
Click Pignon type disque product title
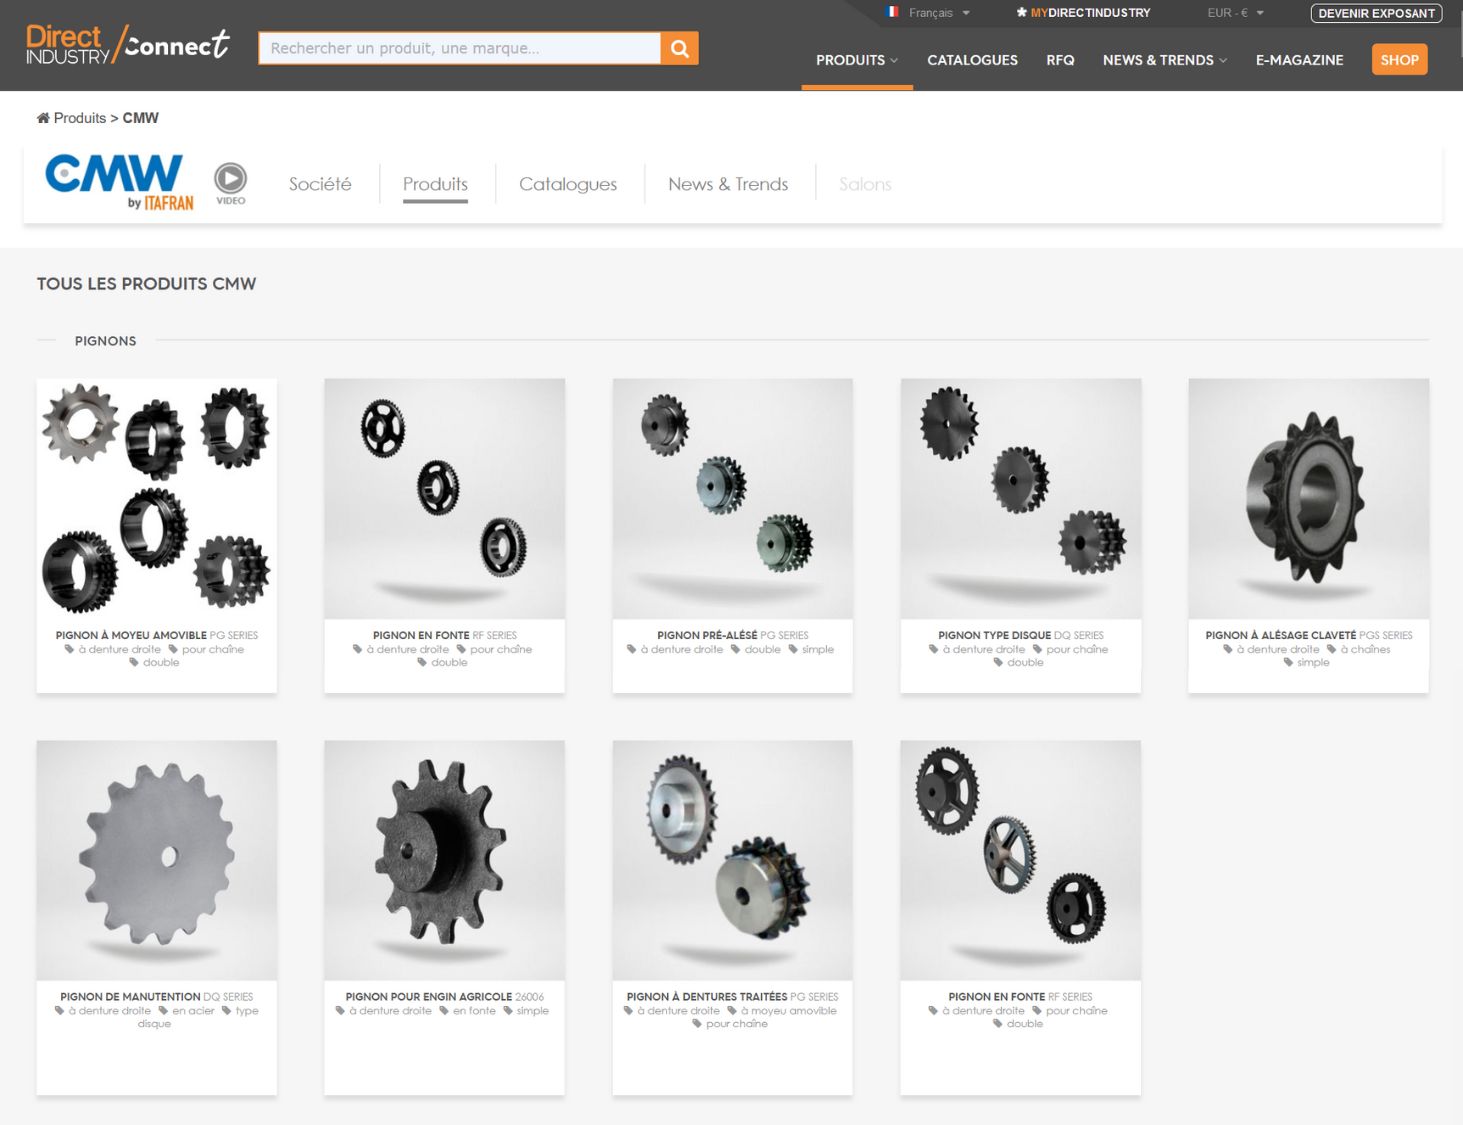click(994, 635)
